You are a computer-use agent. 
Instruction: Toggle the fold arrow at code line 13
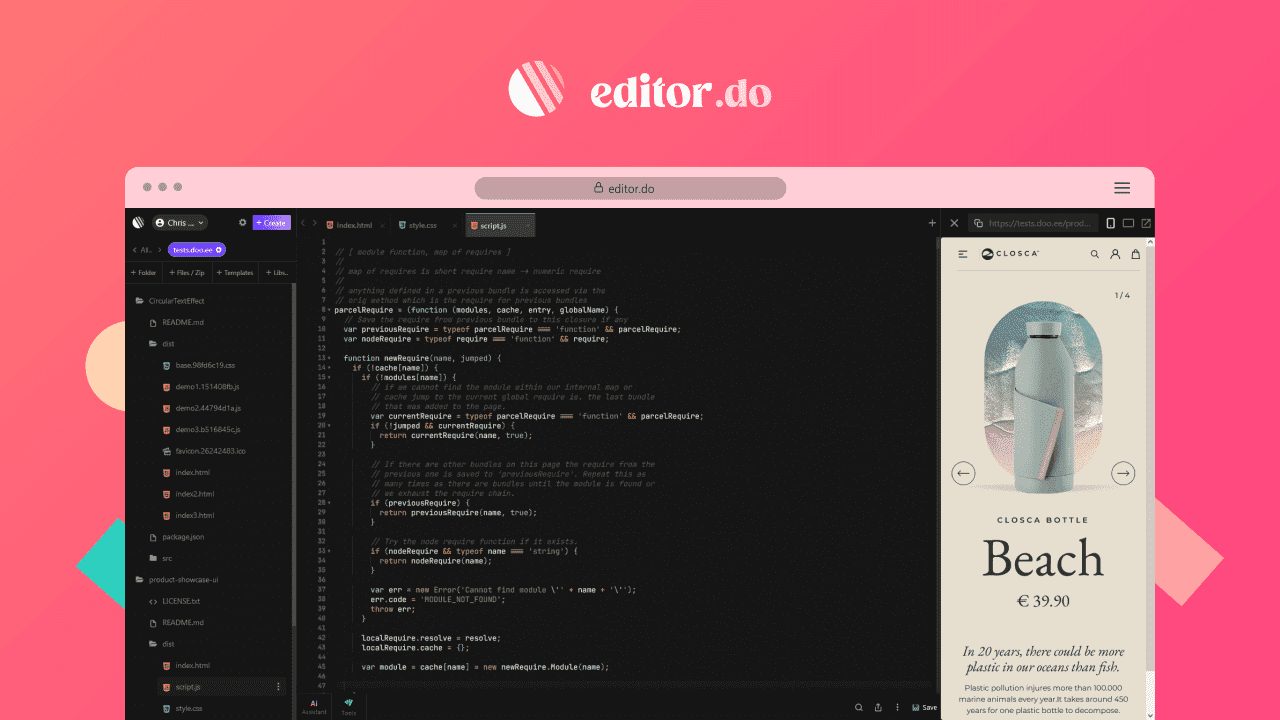tap(329, 358)
